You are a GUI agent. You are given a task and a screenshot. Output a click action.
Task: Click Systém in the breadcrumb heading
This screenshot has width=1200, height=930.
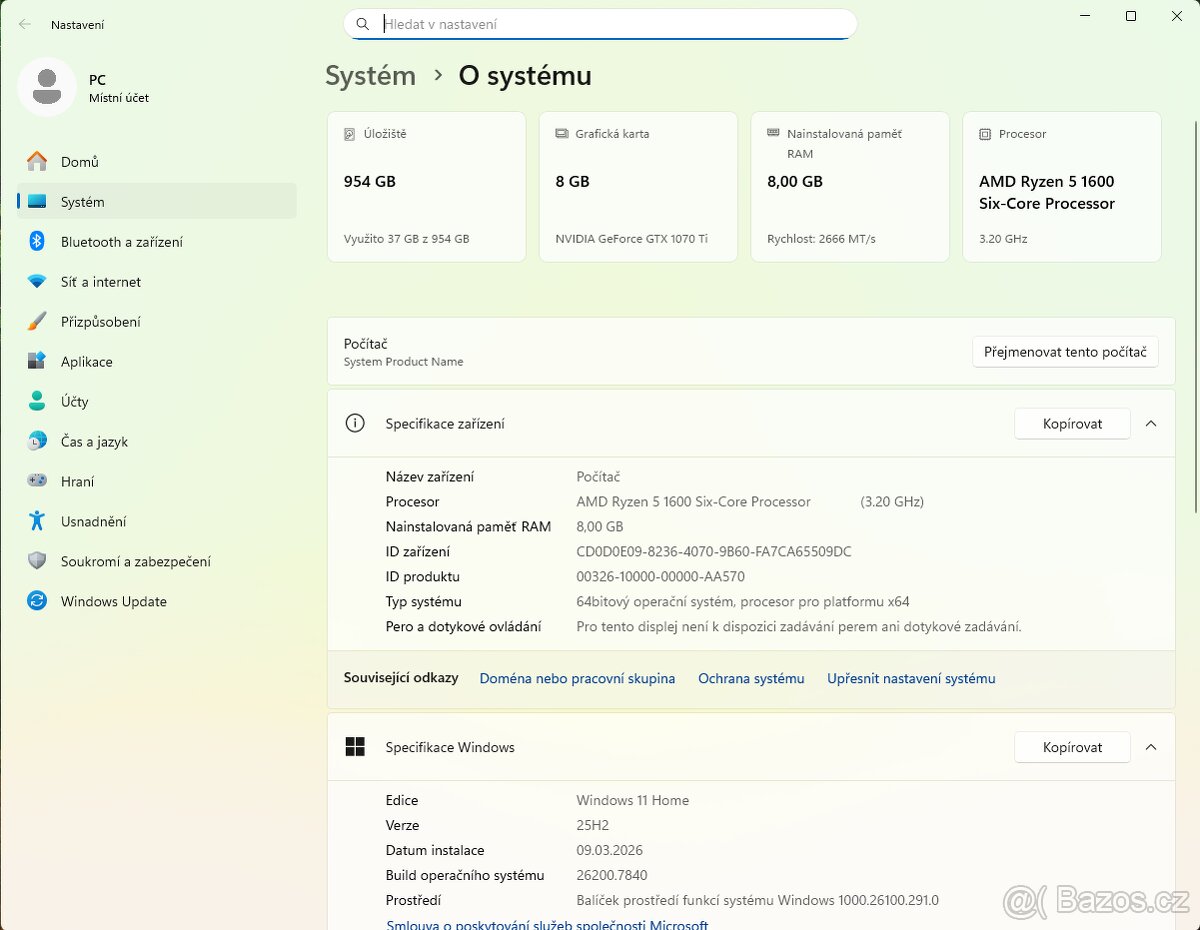[x=370, y=76]
